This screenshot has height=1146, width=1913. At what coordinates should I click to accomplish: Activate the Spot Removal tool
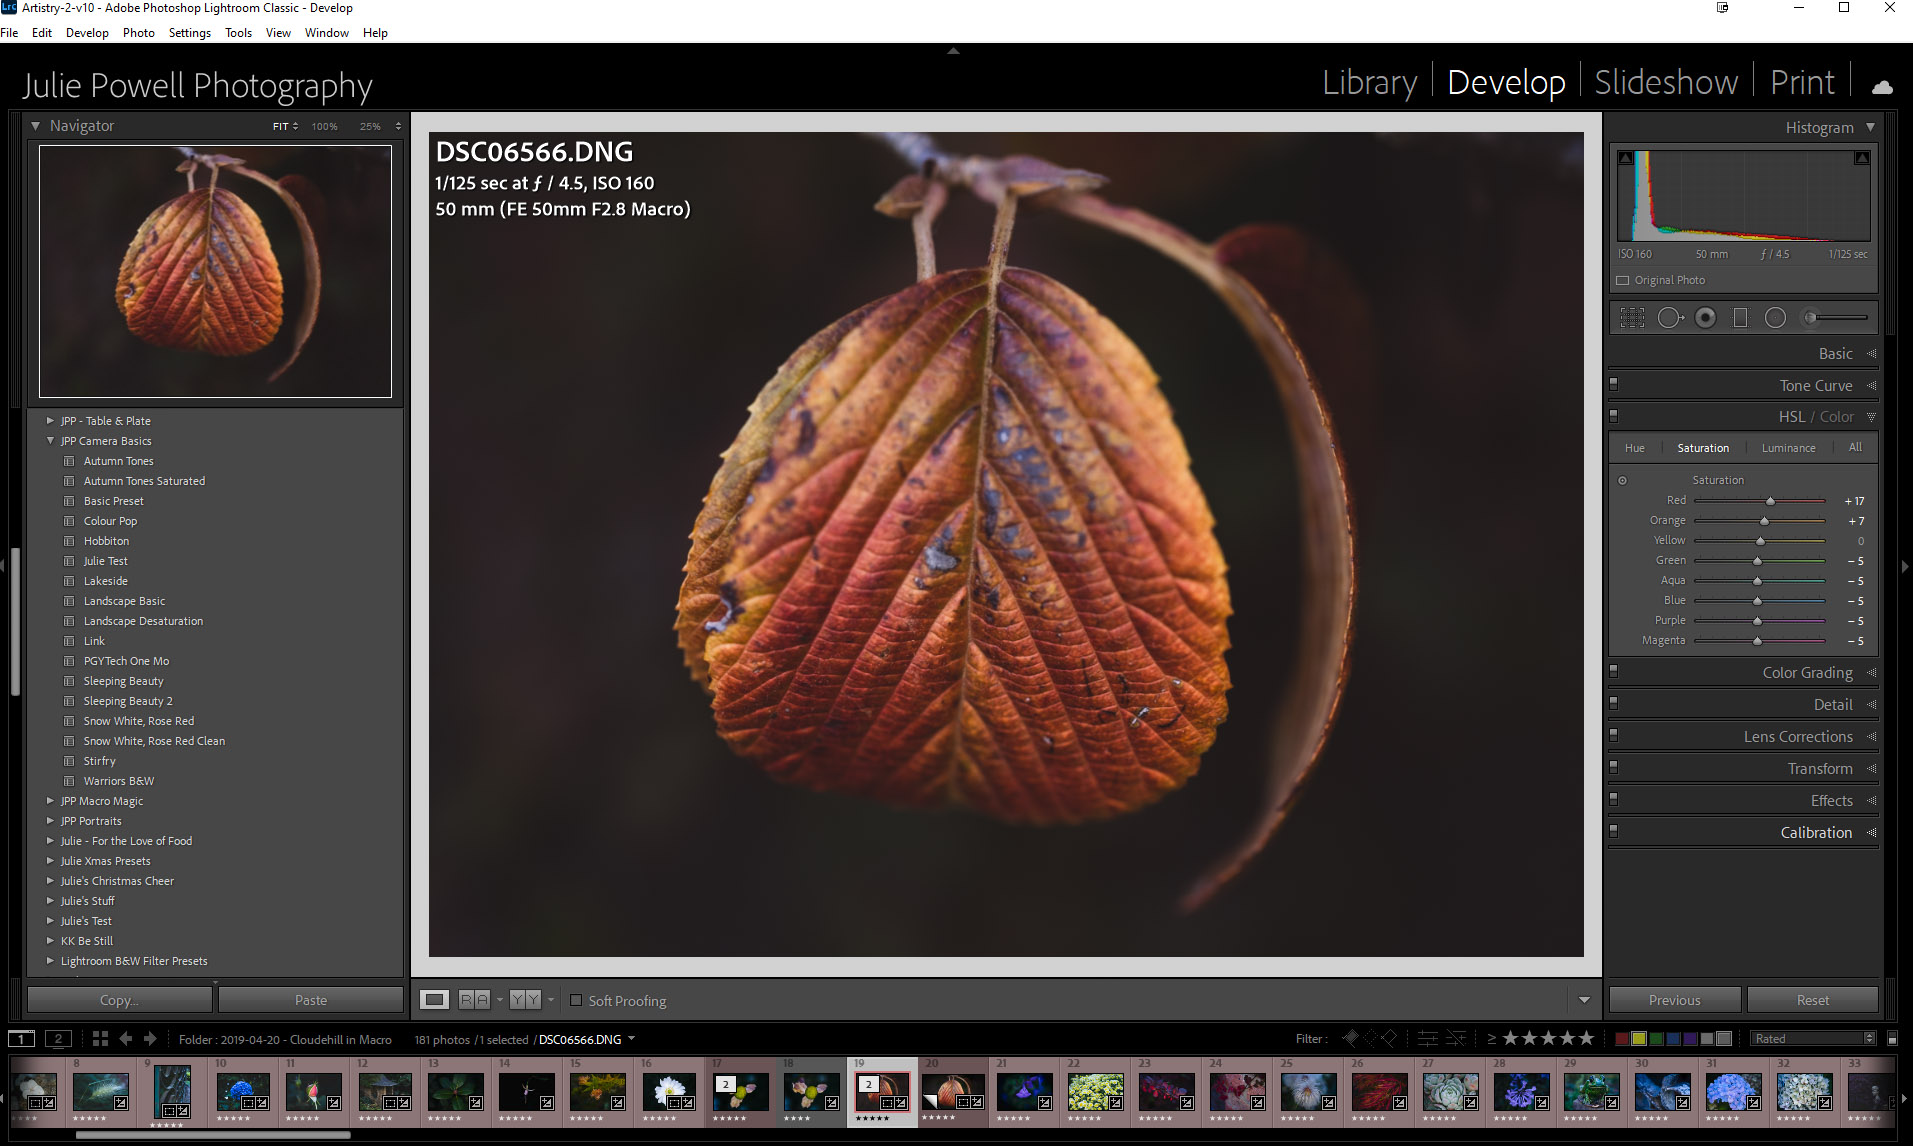coord(1669,318)
